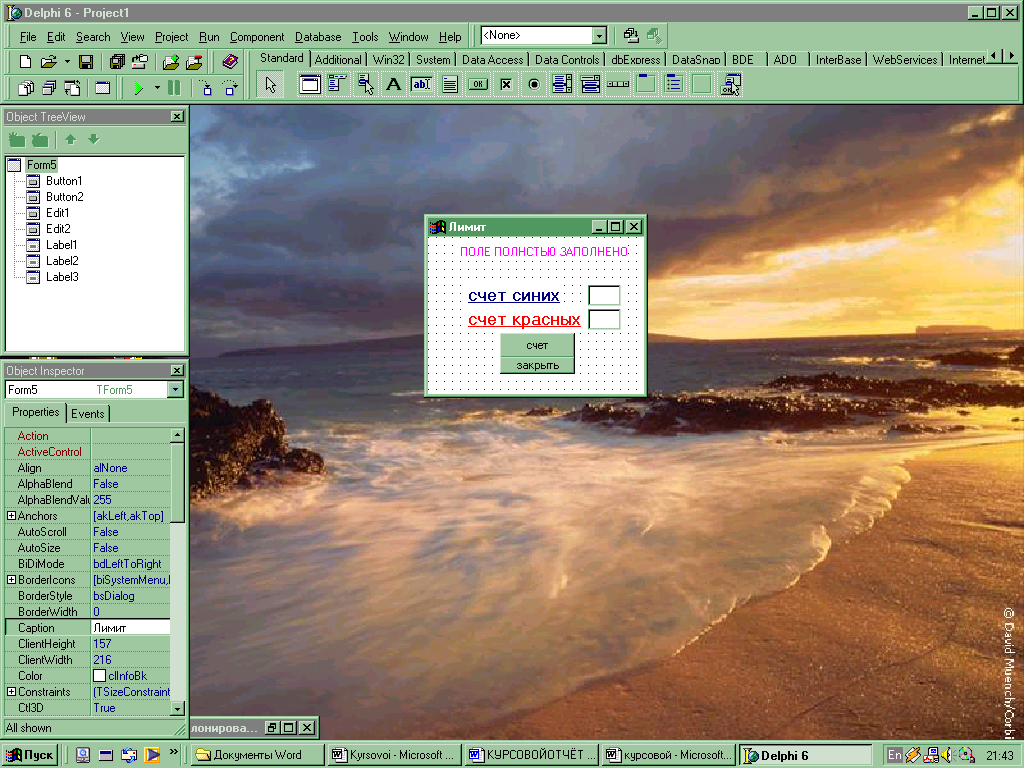Open the Component menu

tap(257, 37)
